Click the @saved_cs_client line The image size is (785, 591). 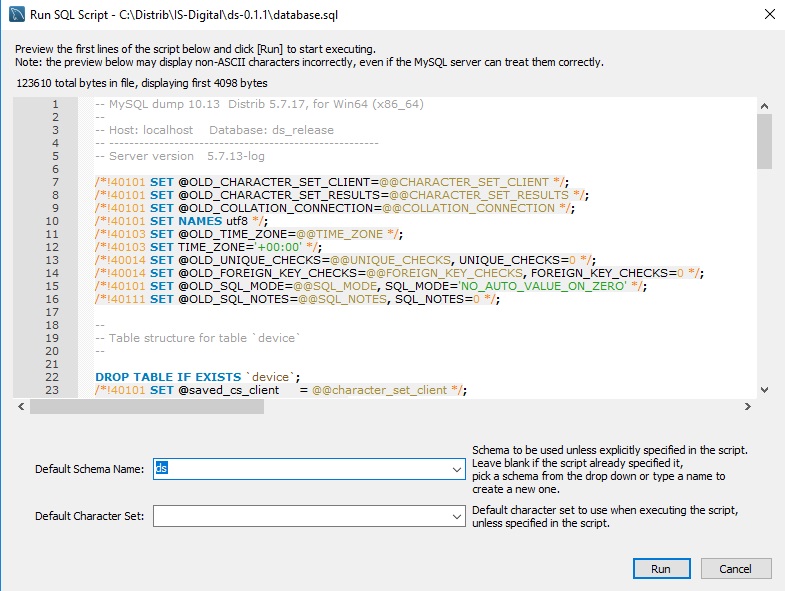coord(281,390)
